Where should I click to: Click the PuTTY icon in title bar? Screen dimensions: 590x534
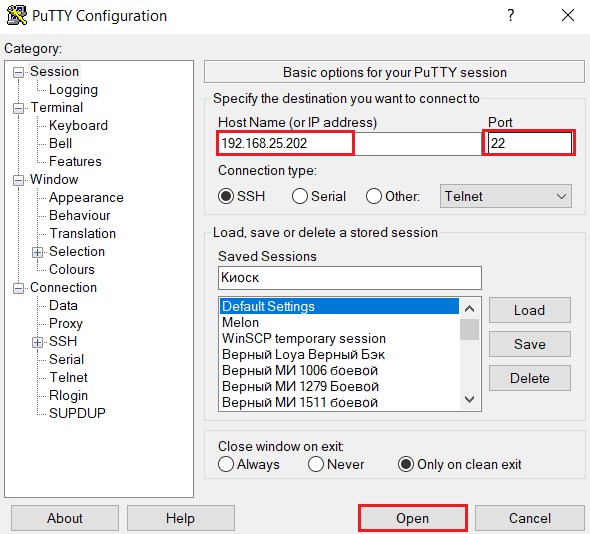tap(17, 15)
